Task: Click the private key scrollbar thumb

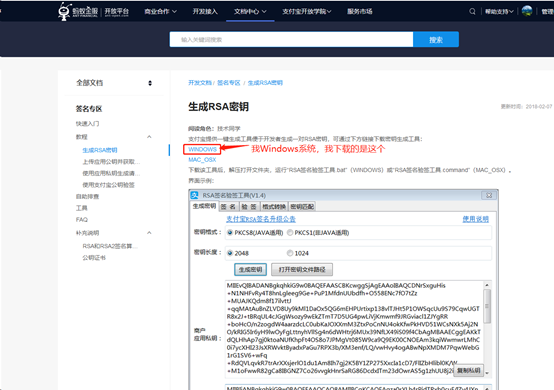Action: pos(487,306)
